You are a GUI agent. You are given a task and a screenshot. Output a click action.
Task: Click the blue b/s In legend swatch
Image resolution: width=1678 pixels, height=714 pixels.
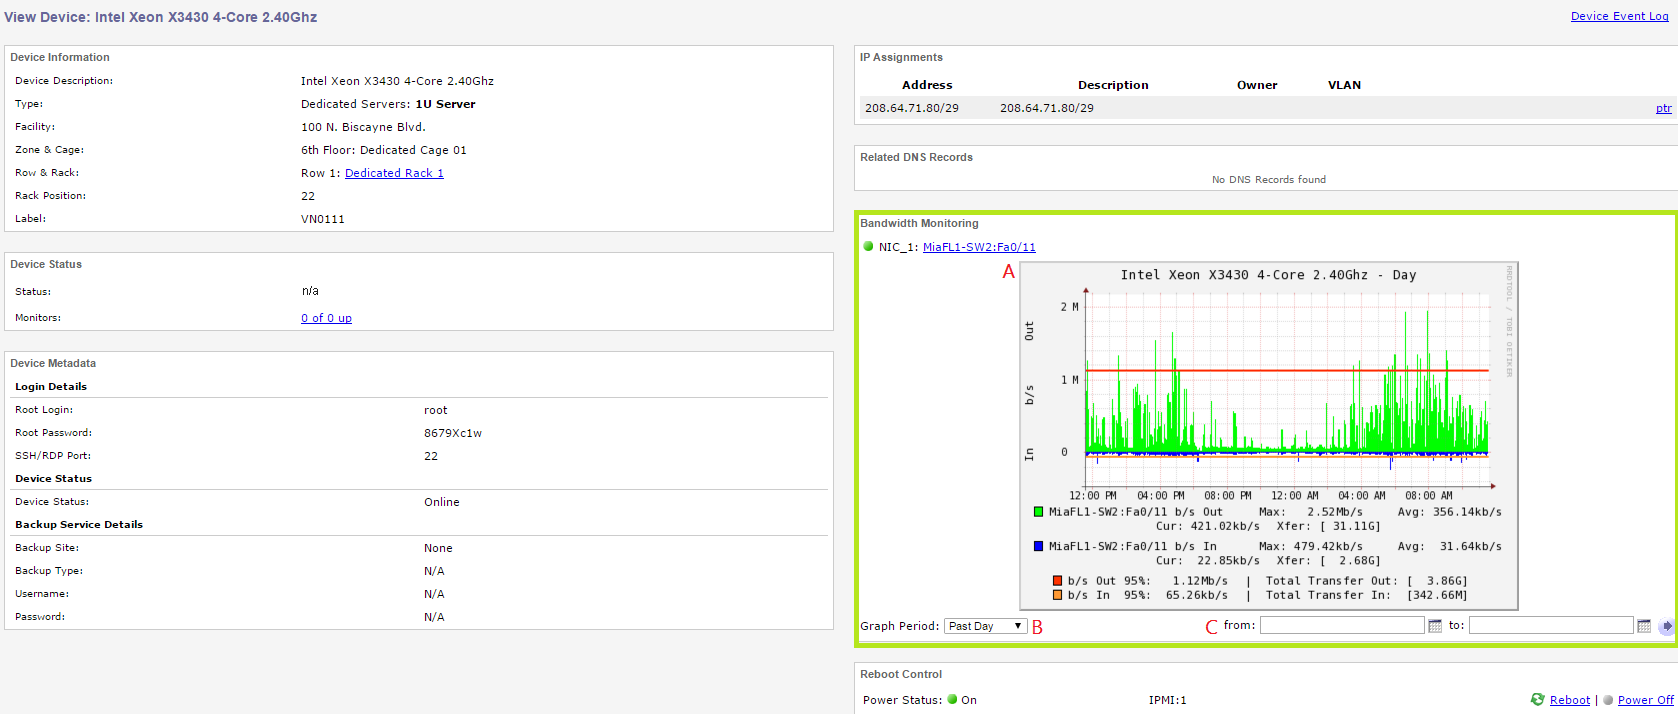pyautogui.click(x=1038, y=546)
